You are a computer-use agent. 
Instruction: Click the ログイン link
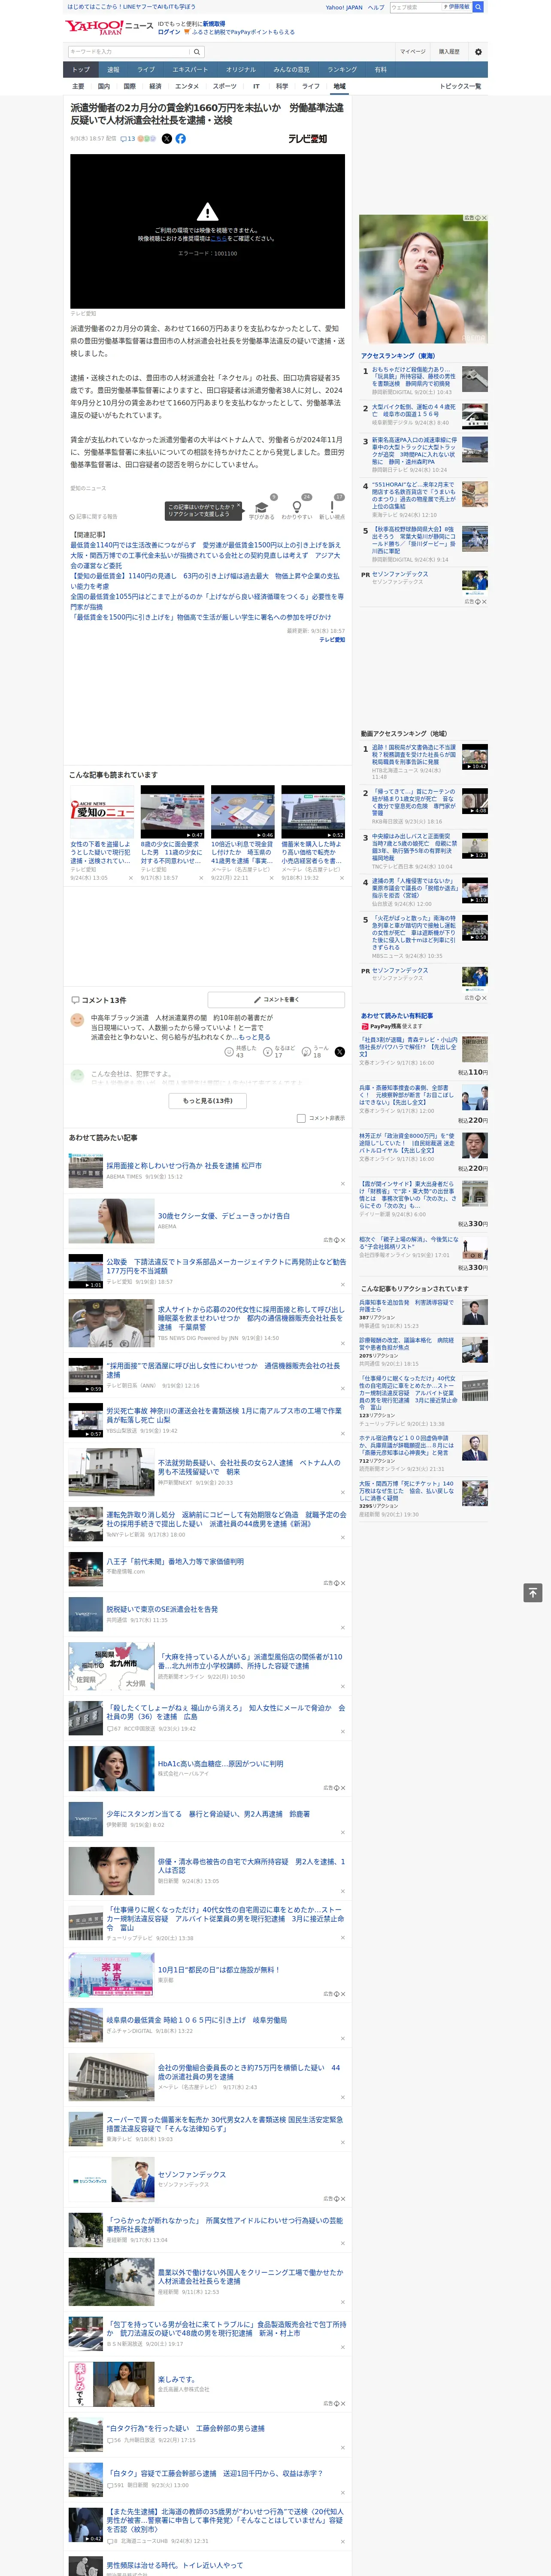point(169,32)
